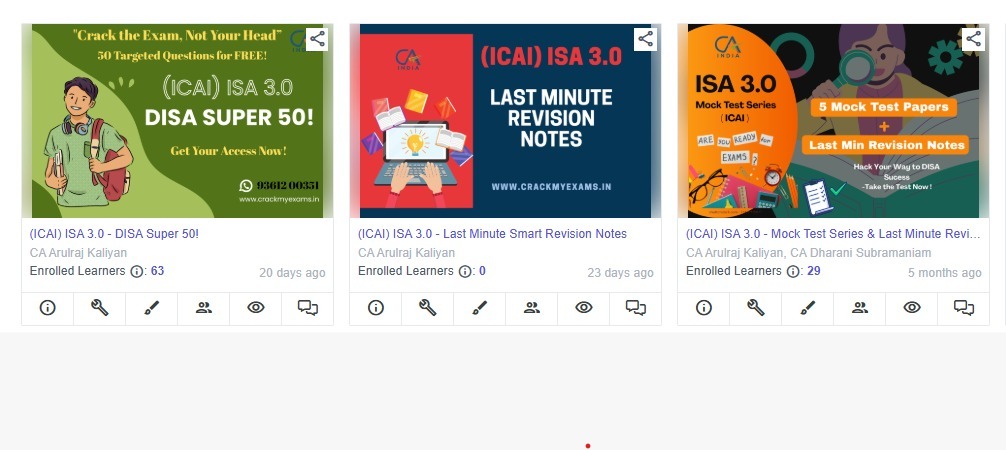
Task: Open Mock Test Series & Last Minute course title
Action: click(833, 234)
